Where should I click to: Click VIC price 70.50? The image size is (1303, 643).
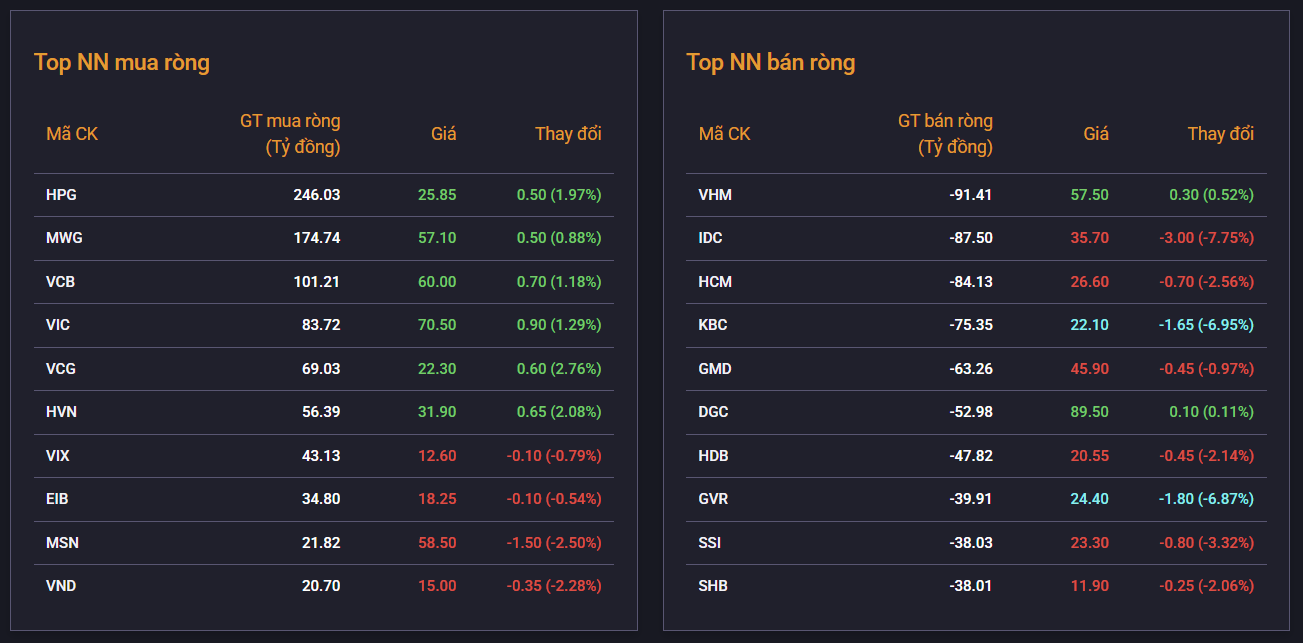click(x=437, y=325)
